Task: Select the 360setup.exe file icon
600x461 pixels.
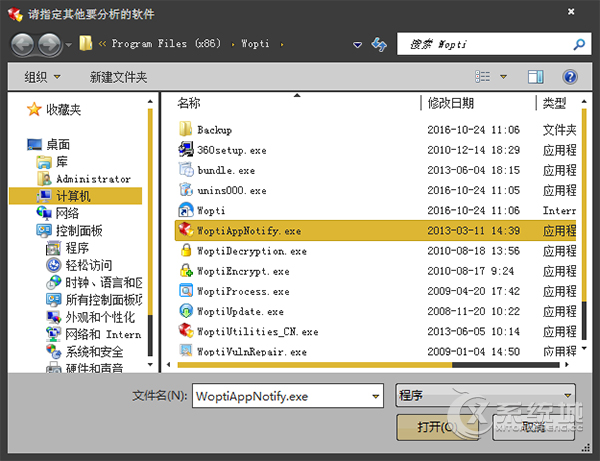Action: click(x=186, y=149)
